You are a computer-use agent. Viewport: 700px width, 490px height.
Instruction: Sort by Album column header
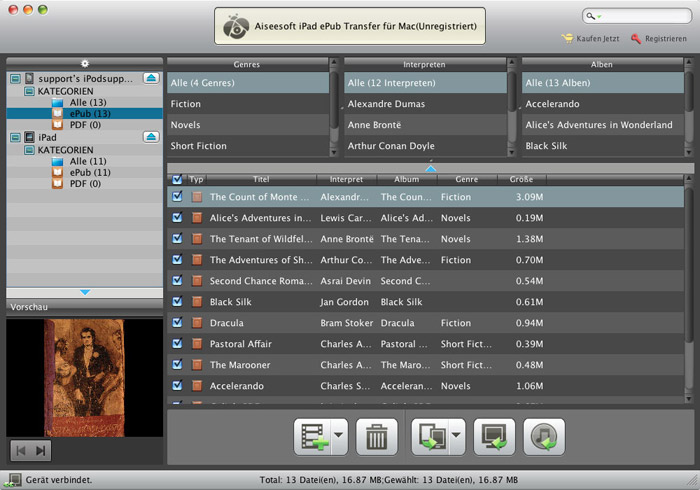click(407, 179)
